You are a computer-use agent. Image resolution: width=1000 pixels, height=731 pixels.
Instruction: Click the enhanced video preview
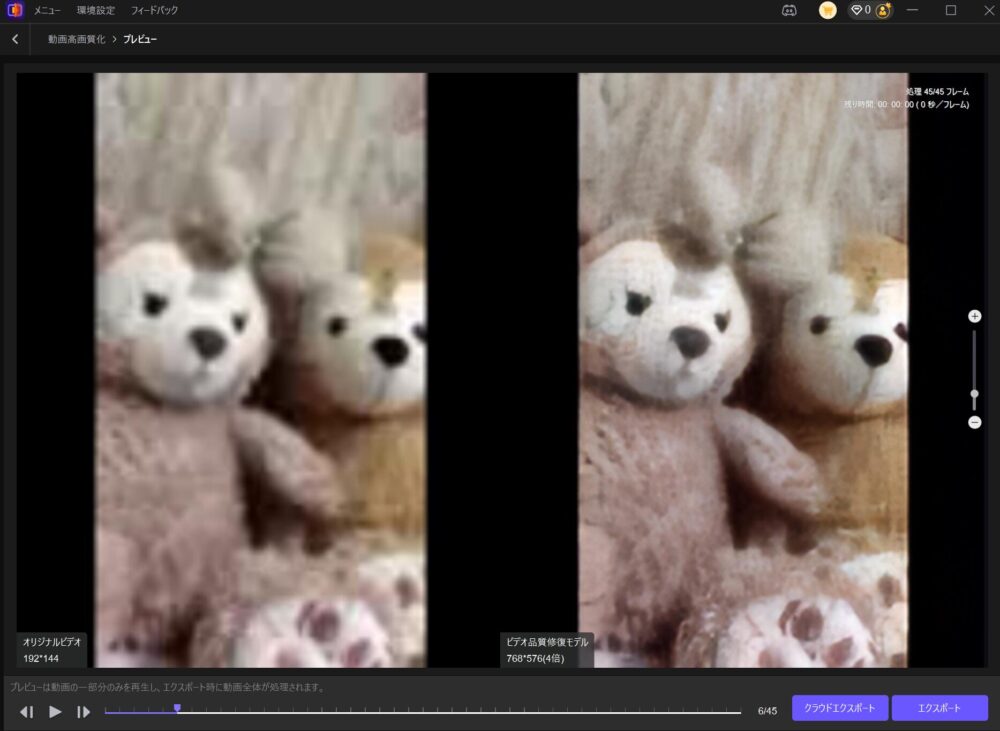(743, 370)
